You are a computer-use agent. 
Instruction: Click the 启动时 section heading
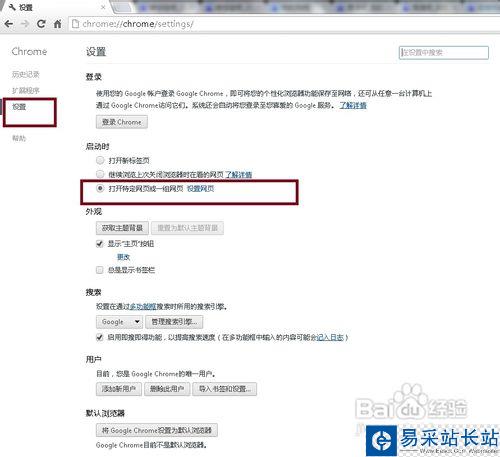97,146
